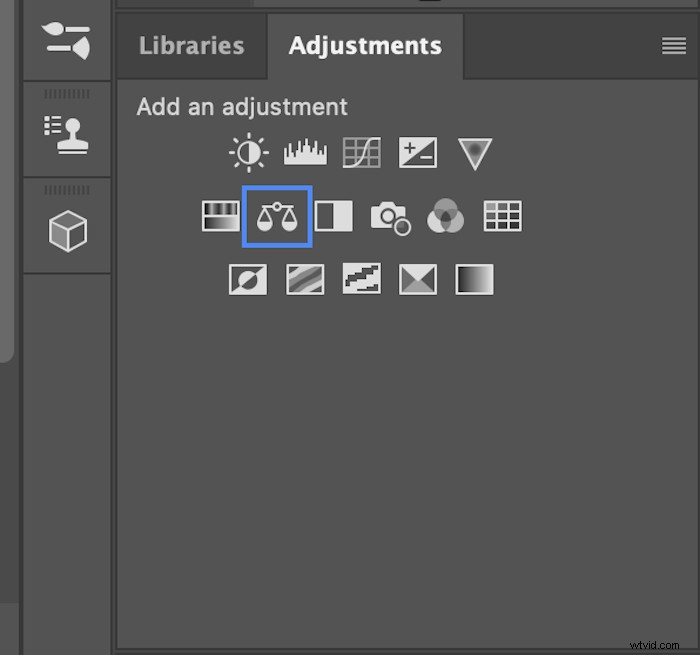Screen dimensions: 700x655
Task: Add an Exposure adjustment
Action: (418, 153)
